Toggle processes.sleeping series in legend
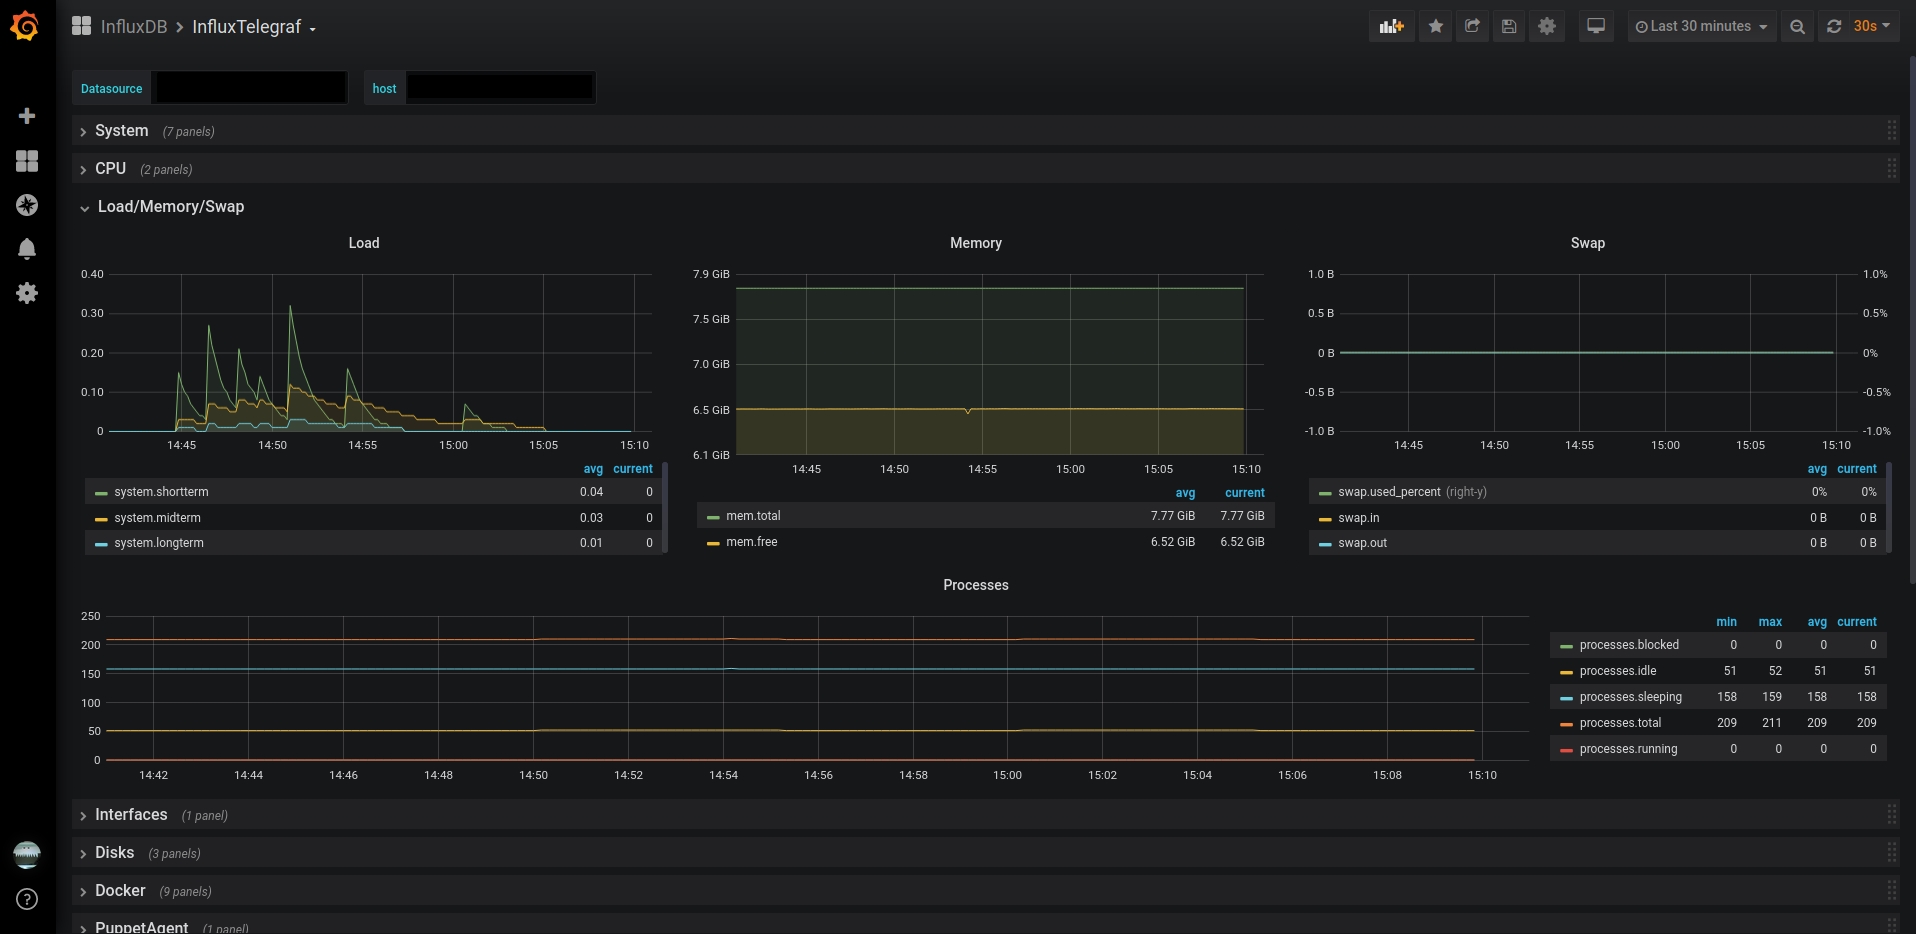This screenshot has width=1916, height=934. tap(1630, 697)
